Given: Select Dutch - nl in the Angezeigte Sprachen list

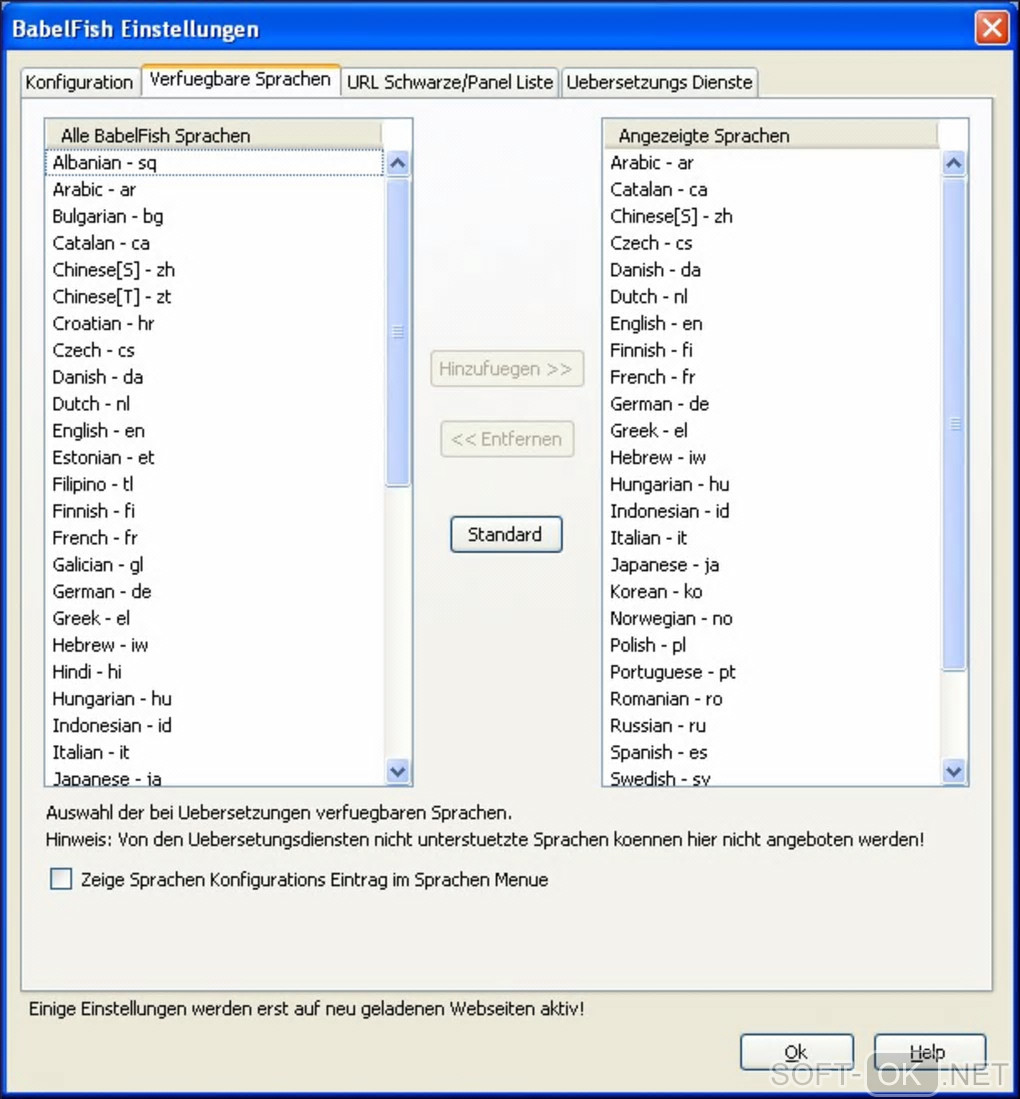Looking at the screenshot, I should (771, 296).
